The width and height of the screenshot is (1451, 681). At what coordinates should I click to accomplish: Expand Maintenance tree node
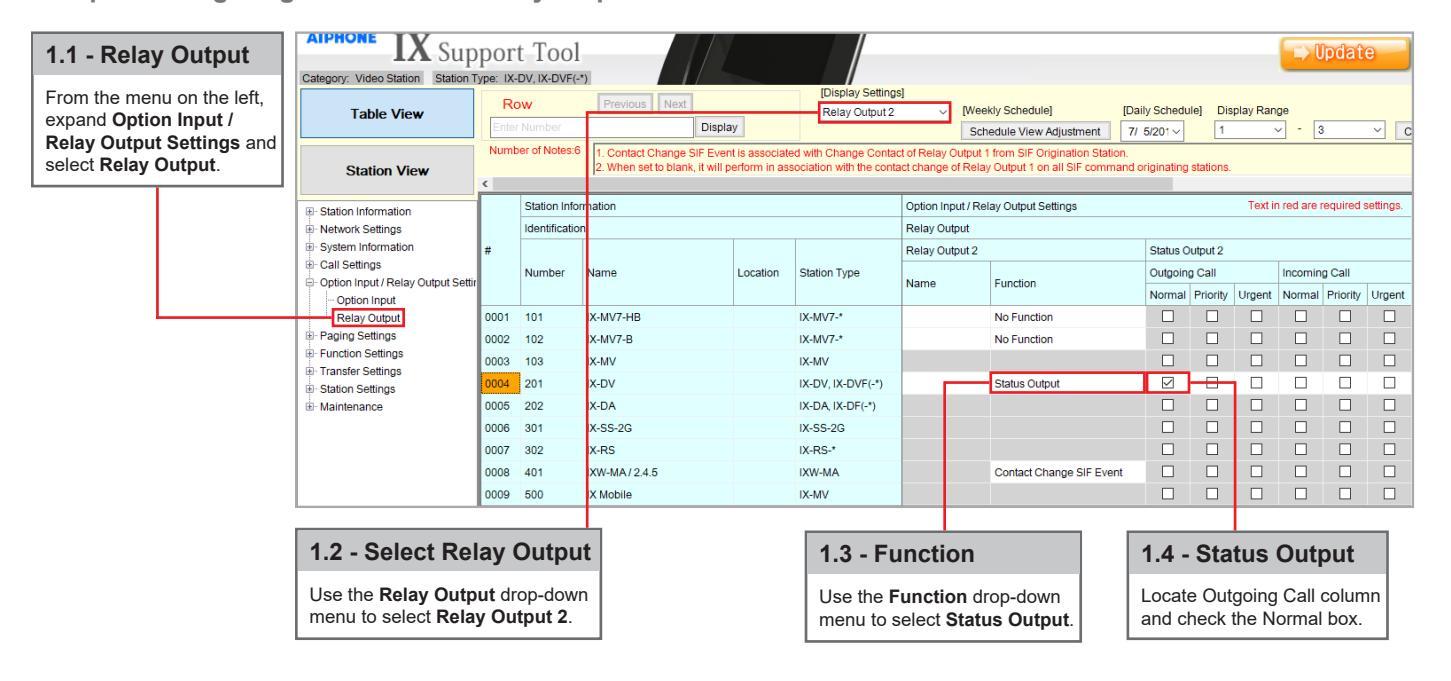click(311, 406)
